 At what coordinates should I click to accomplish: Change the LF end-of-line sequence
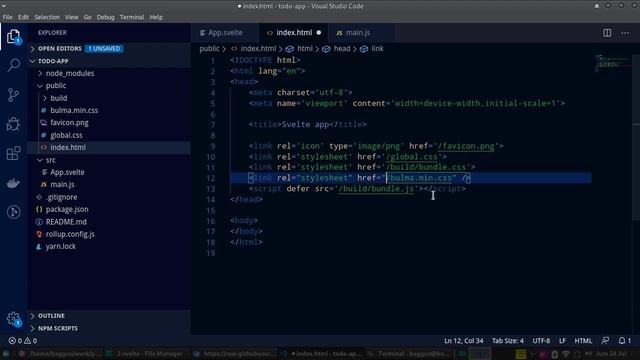[562, 340]
